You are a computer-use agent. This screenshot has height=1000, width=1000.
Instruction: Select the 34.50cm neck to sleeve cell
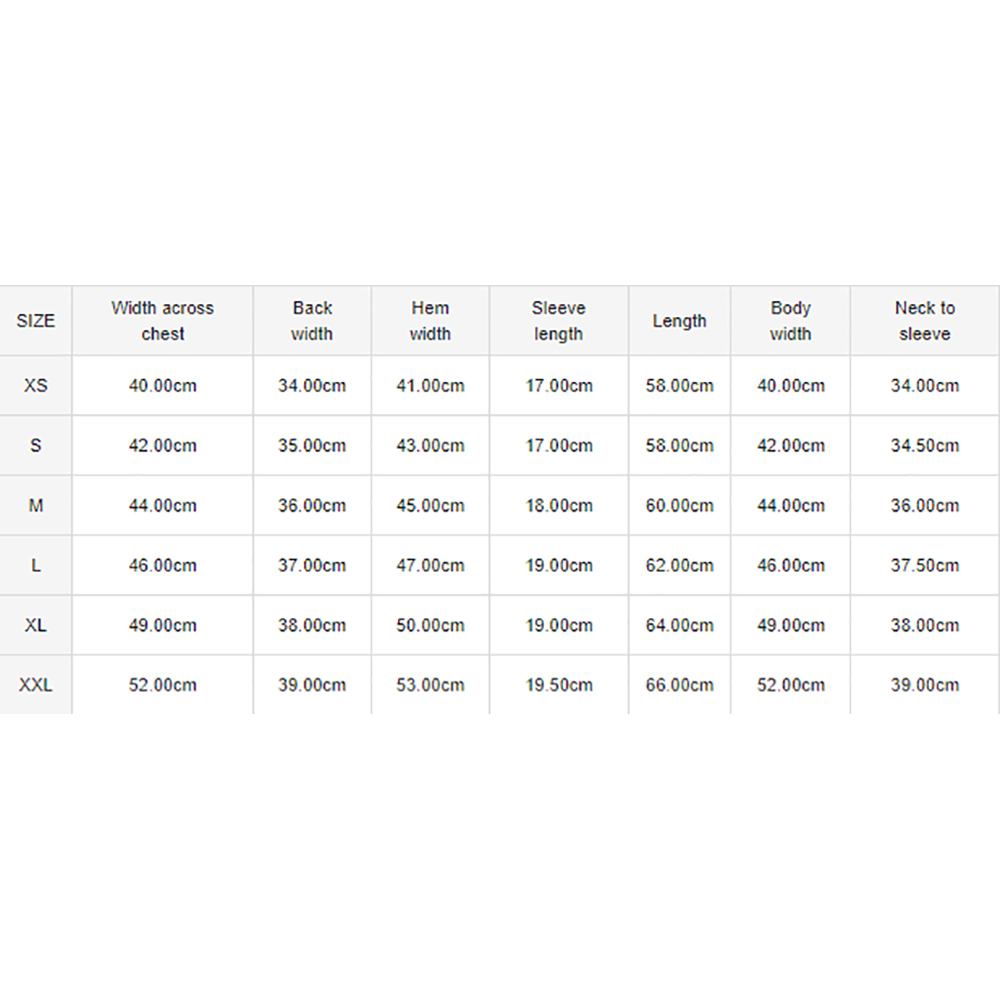click(925, 445)
